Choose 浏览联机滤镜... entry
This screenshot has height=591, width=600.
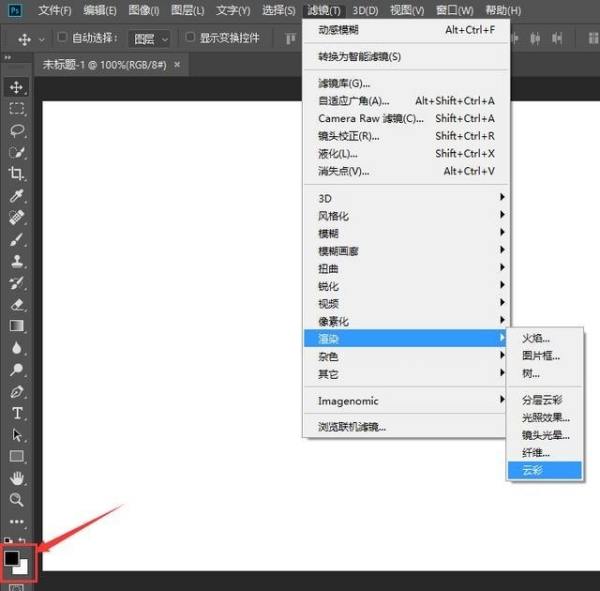tap(405, 426)
